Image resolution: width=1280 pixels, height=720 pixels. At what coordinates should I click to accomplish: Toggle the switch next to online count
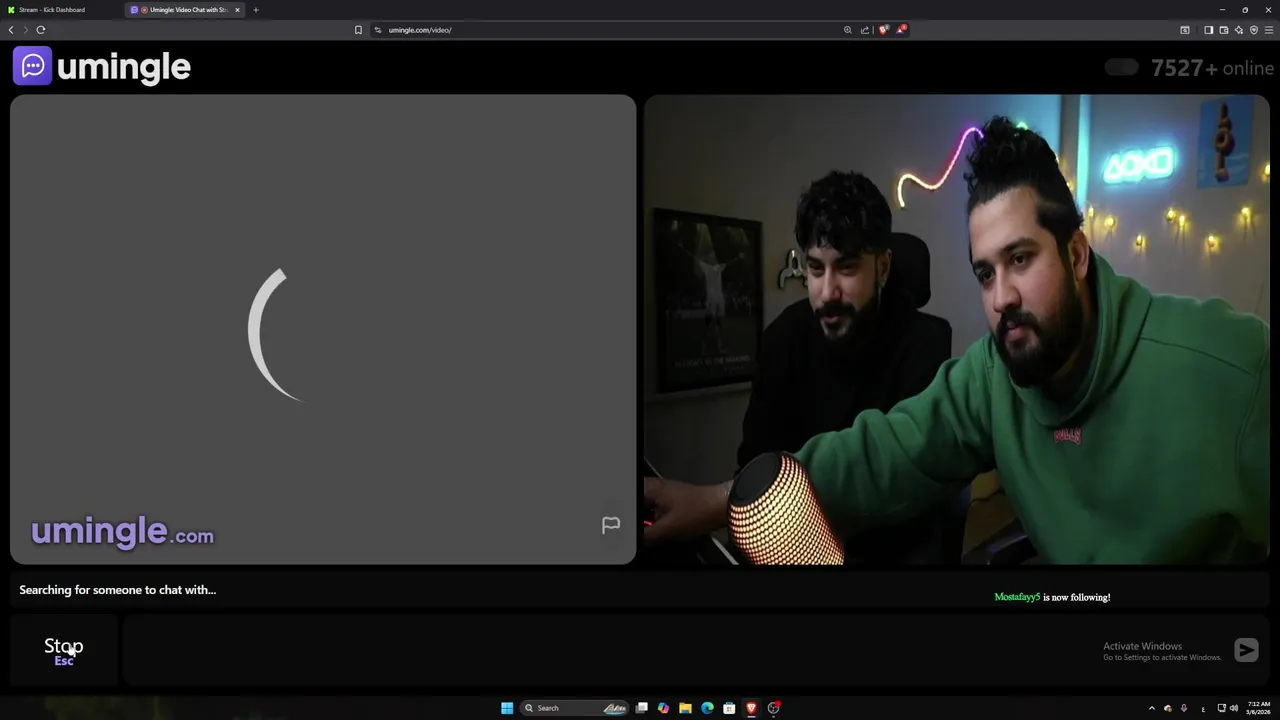(1122, 67)
